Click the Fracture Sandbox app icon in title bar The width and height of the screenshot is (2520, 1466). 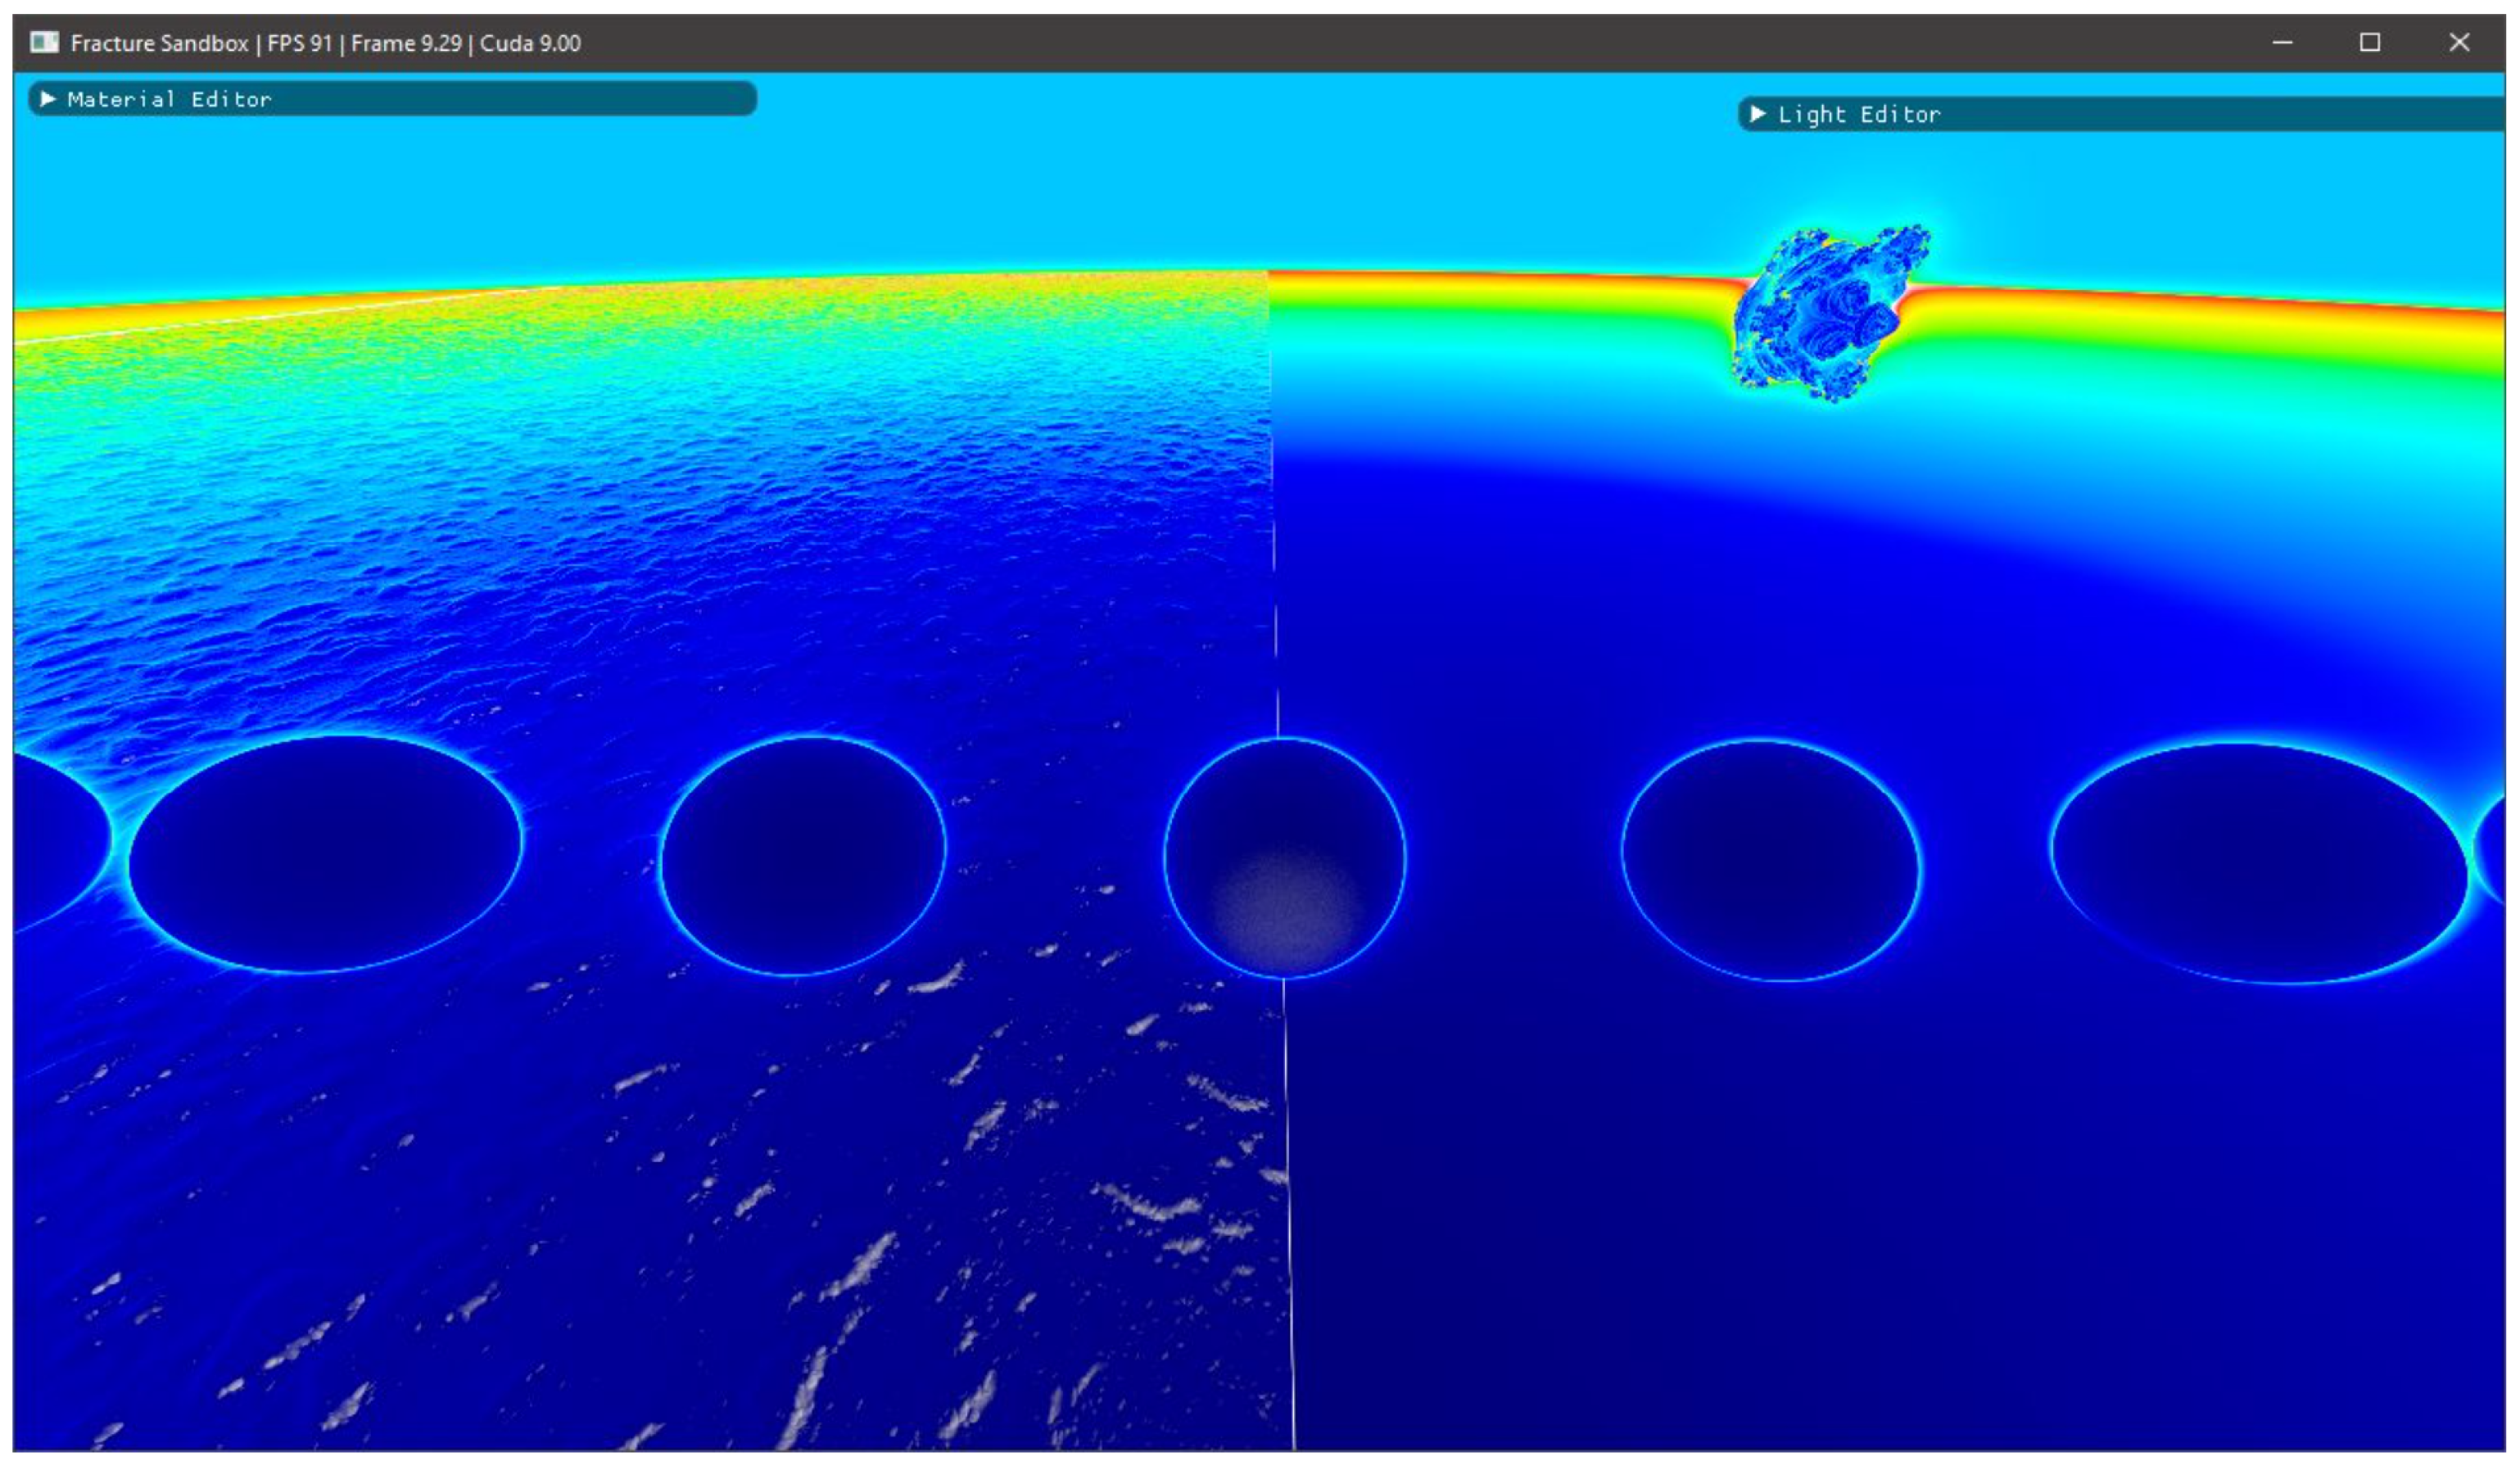pyautogui.click(x=44, y=42)
